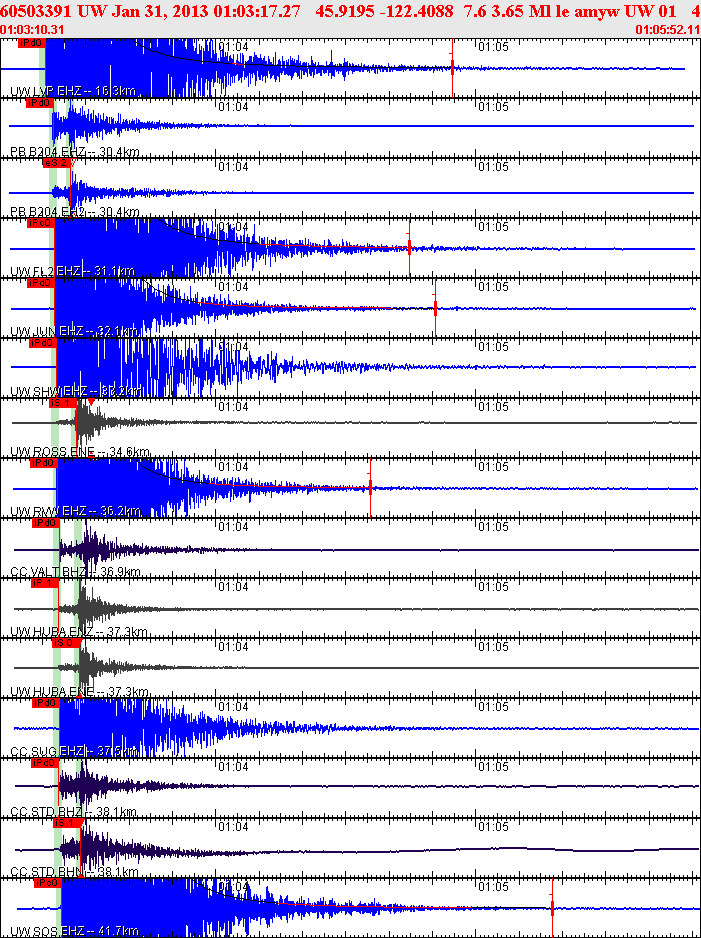The image size is (701, 938).
Task: Click the coda end marker on UW SOS EHZ trace
Action: click(552, 907)
